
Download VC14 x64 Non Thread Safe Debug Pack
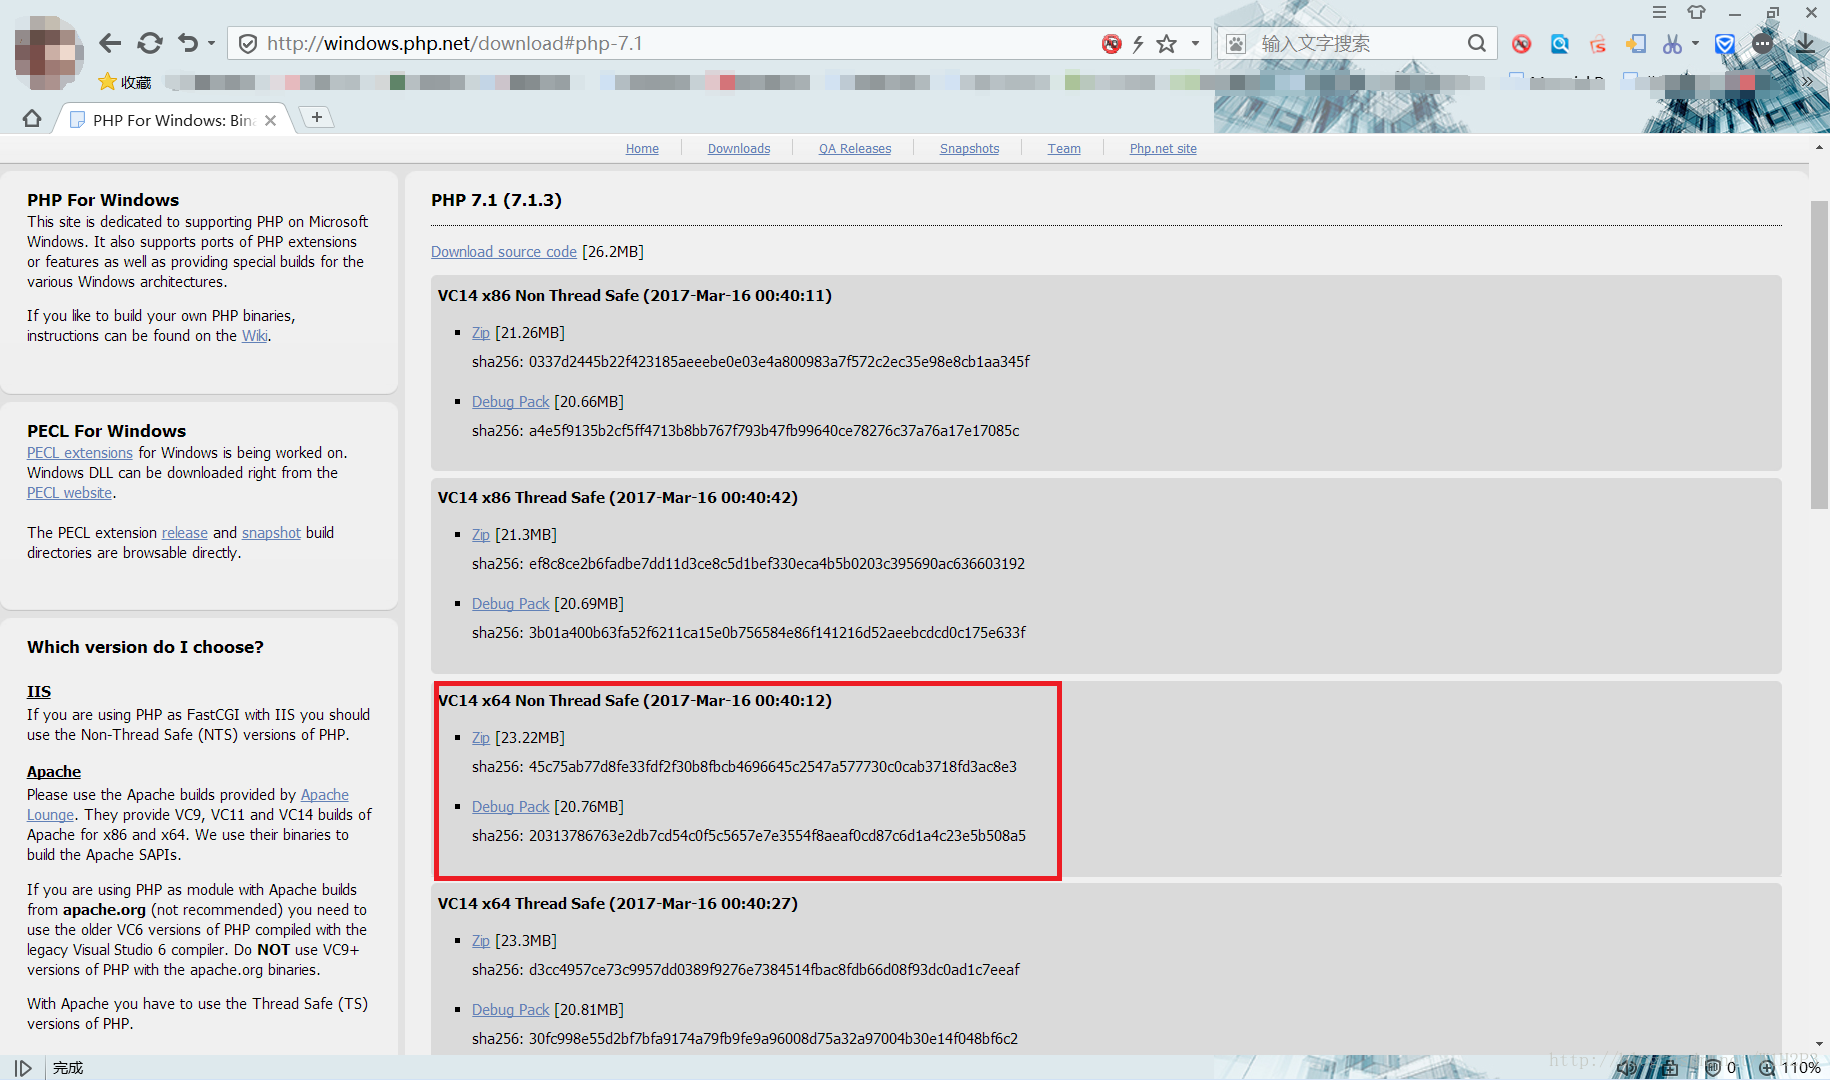pos(511,807)
